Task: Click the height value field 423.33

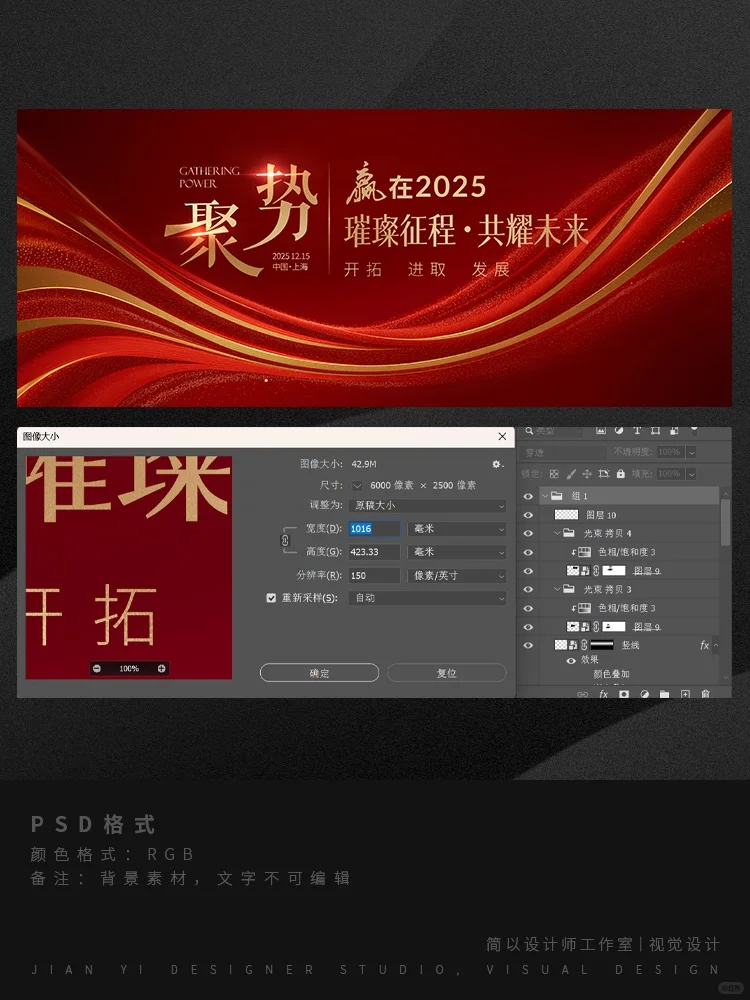Action: (374, 552)
